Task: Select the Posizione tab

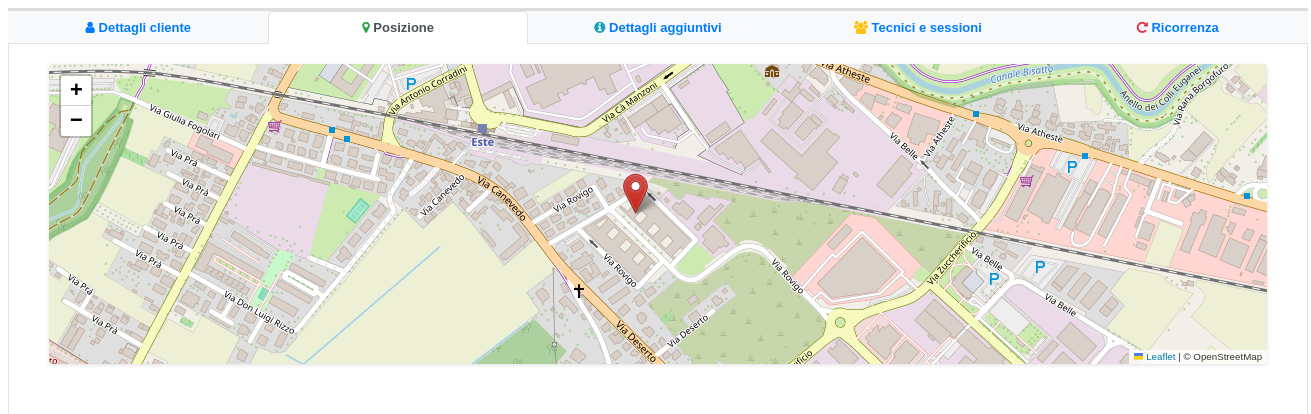Action: pos(398,28)
